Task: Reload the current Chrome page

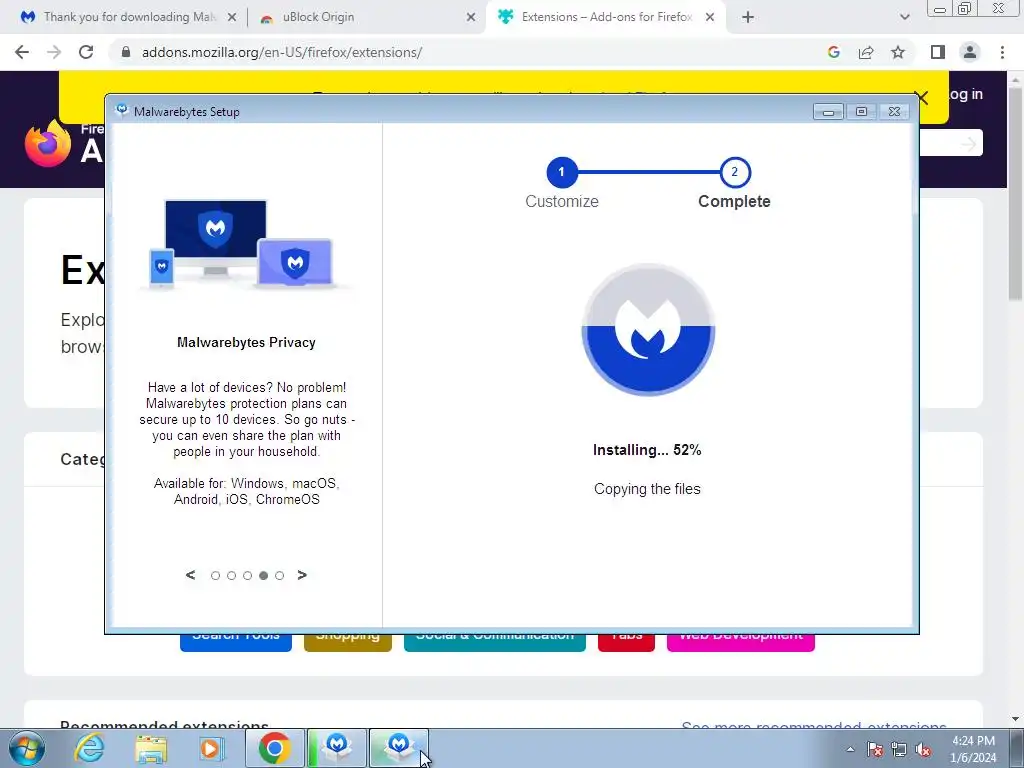Action: [86, 52]
